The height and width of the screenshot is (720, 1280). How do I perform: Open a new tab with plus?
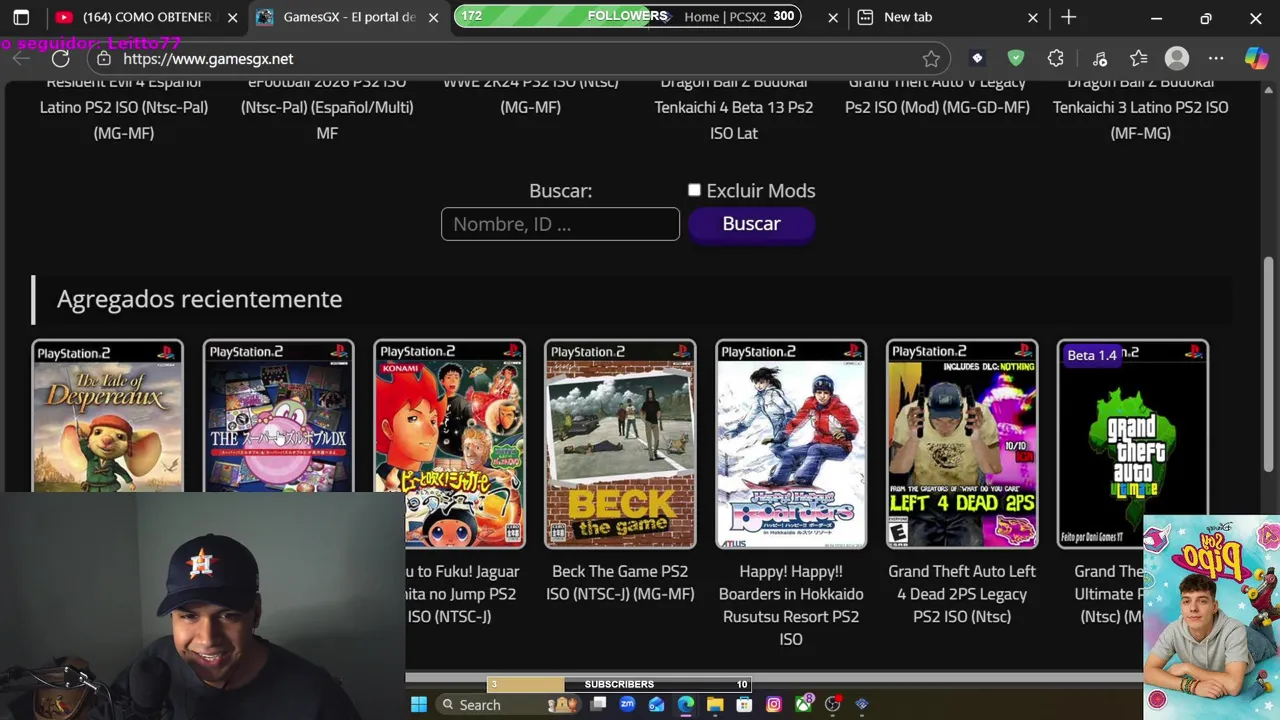(x=1069, y=17)
